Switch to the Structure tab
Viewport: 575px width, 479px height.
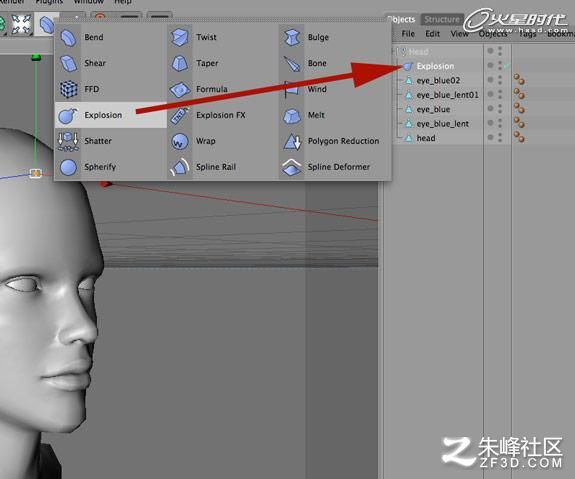tap(442, 19)
